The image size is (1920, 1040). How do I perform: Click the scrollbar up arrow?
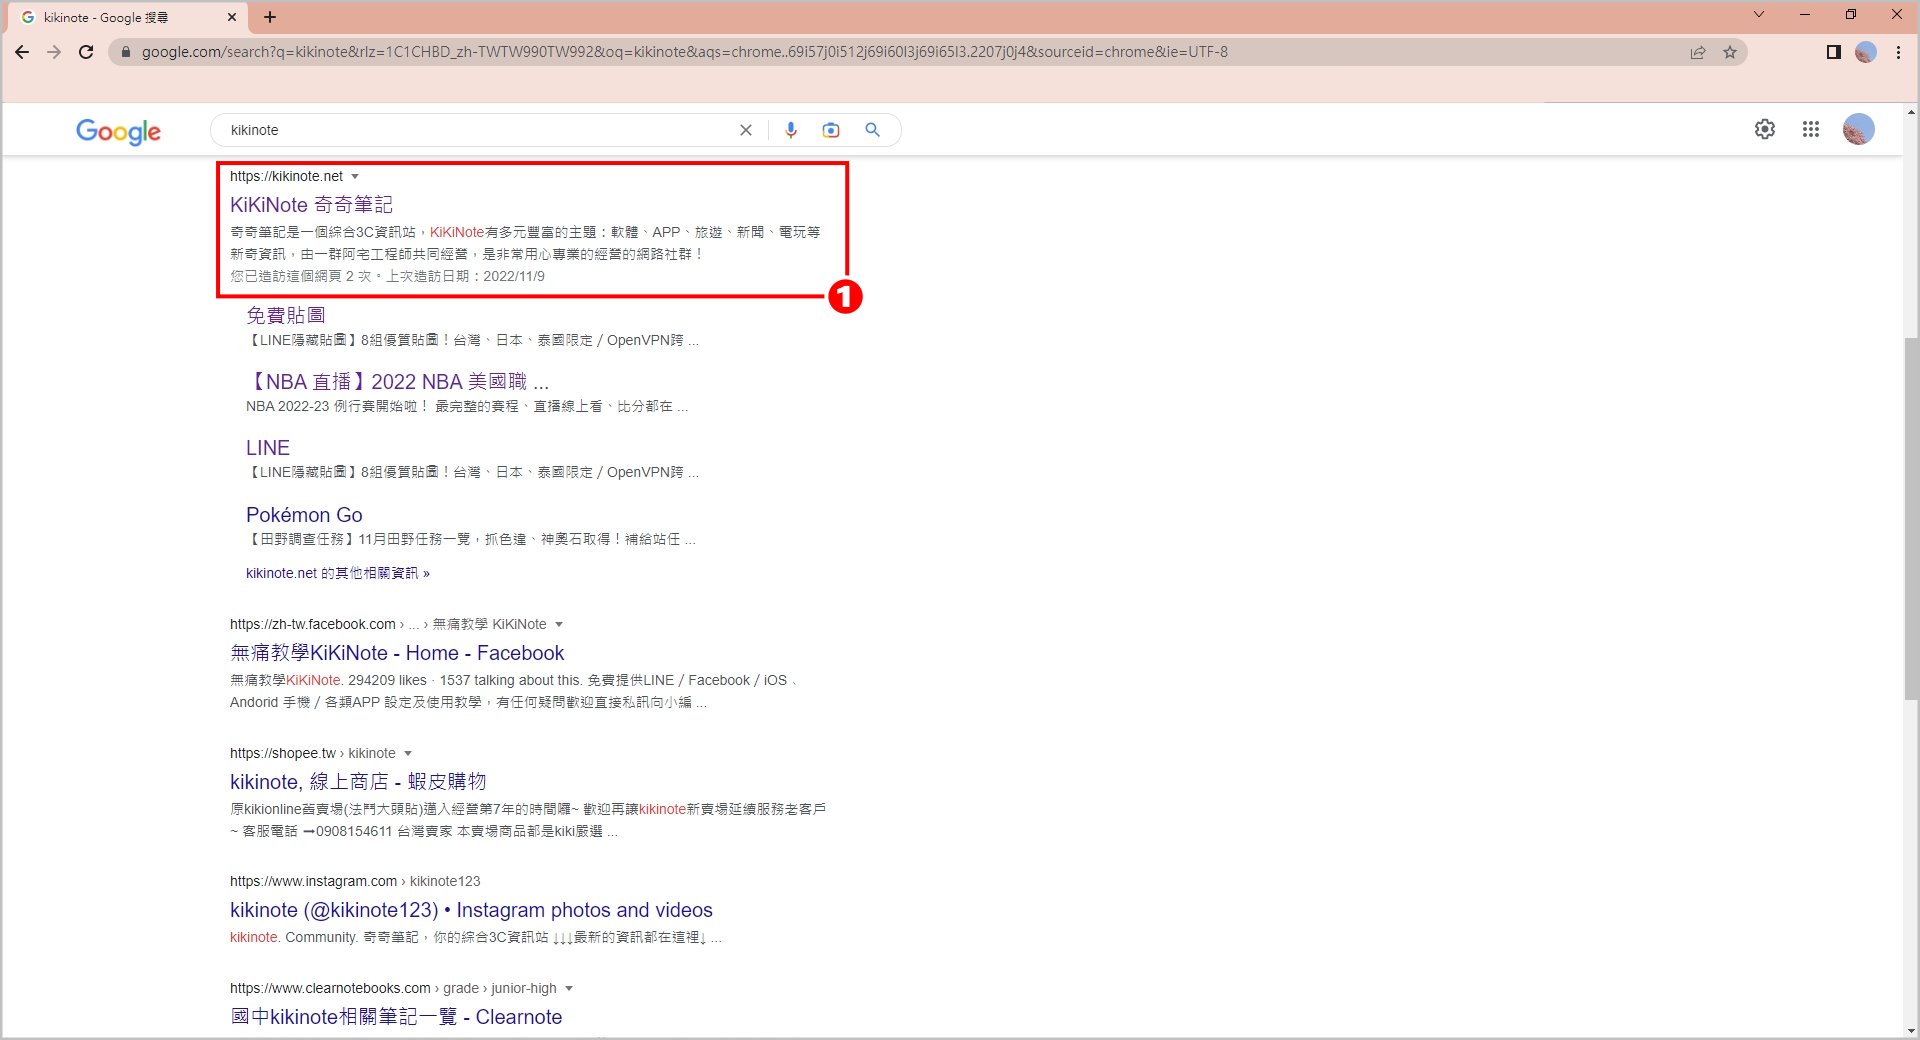1911,112
